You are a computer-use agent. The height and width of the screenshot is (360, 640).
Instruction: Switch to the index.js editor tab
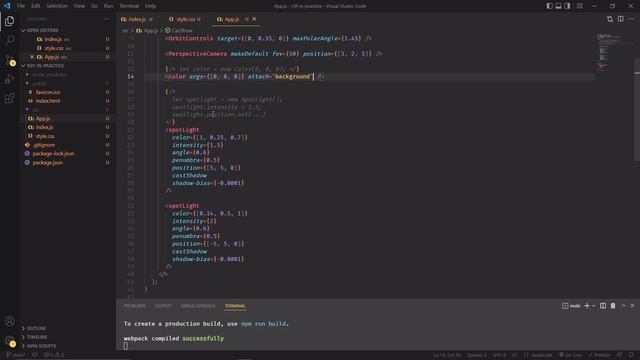click(x=137, y=19)
